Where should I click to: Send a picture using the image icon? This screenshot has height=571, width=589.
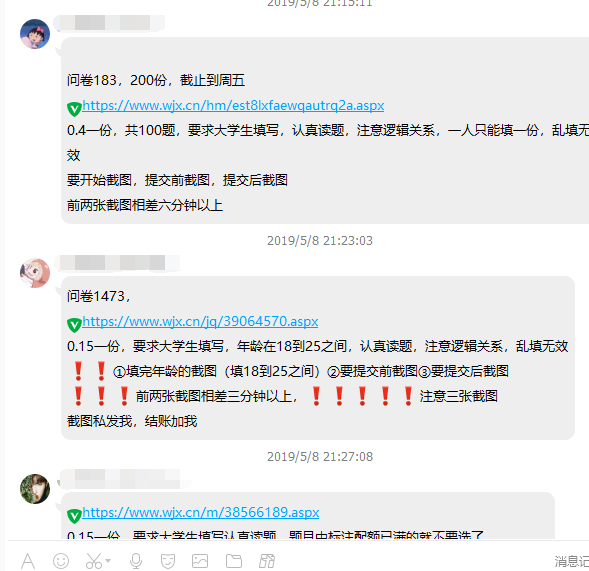coord(200,561)
